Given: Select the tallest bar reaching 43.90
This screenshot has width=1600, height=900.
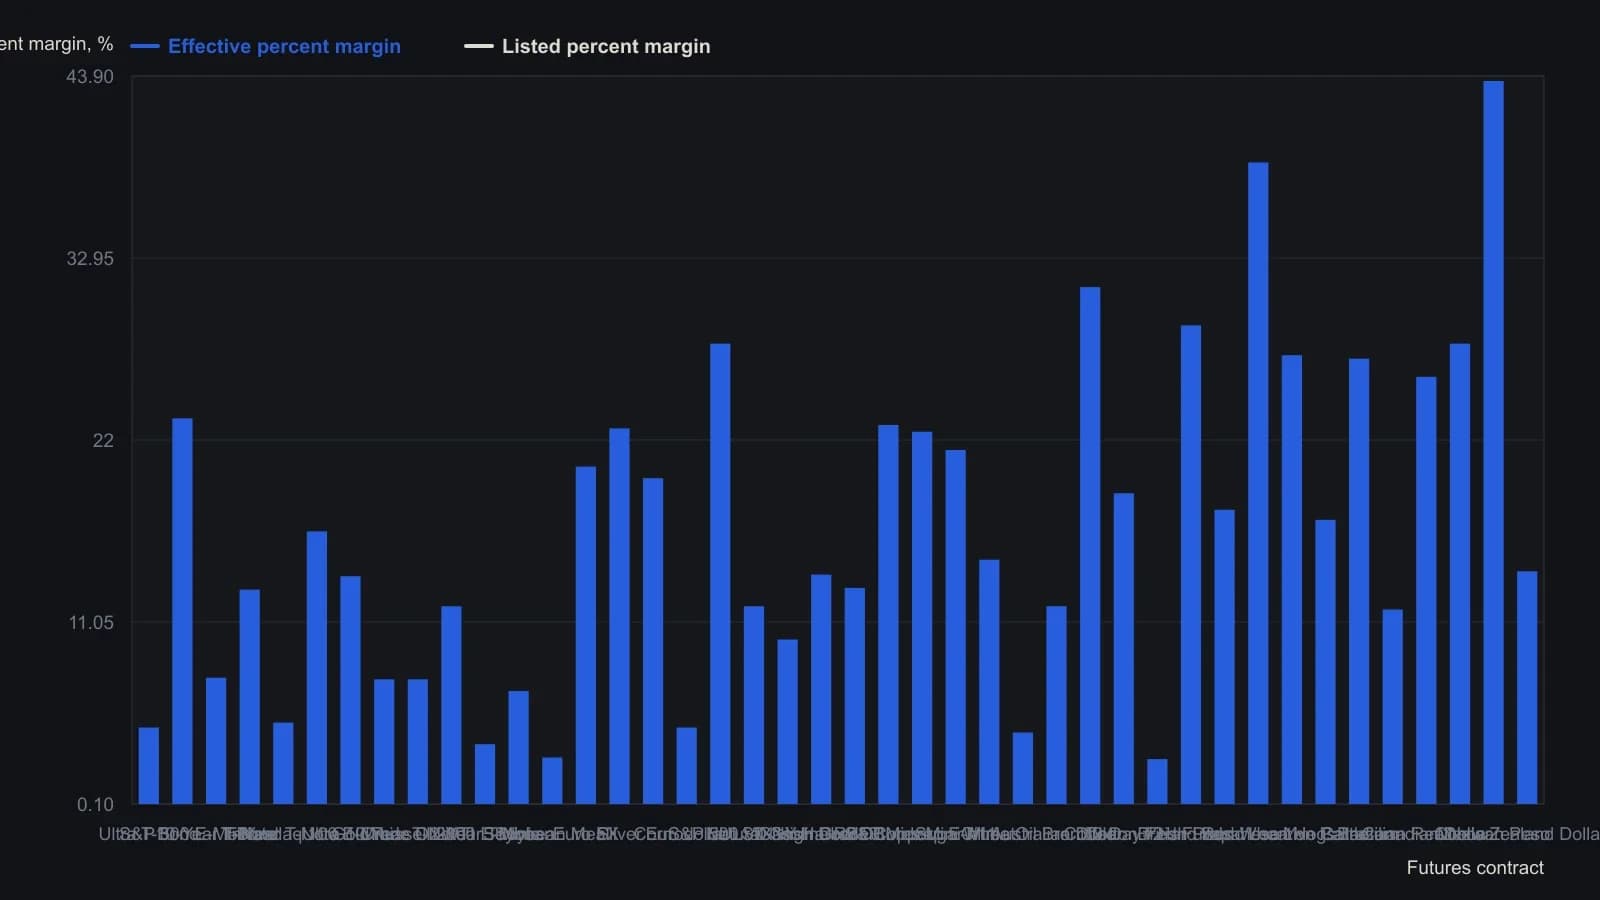Looking at the screenshot, I should pos(1493,442).
